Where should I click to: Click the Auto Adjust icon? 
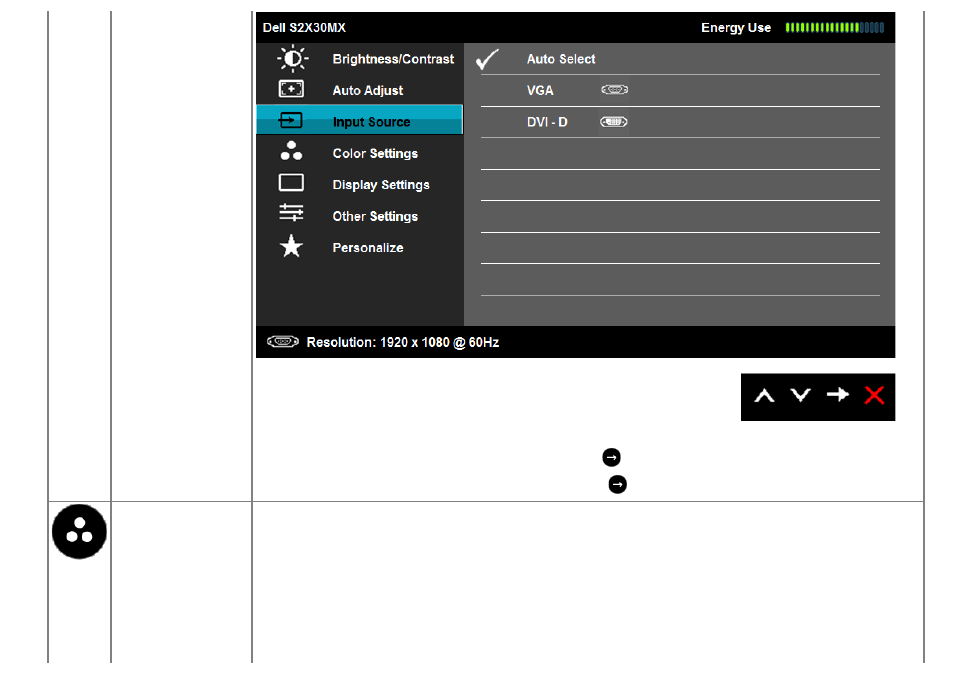(x=291, y=89)
